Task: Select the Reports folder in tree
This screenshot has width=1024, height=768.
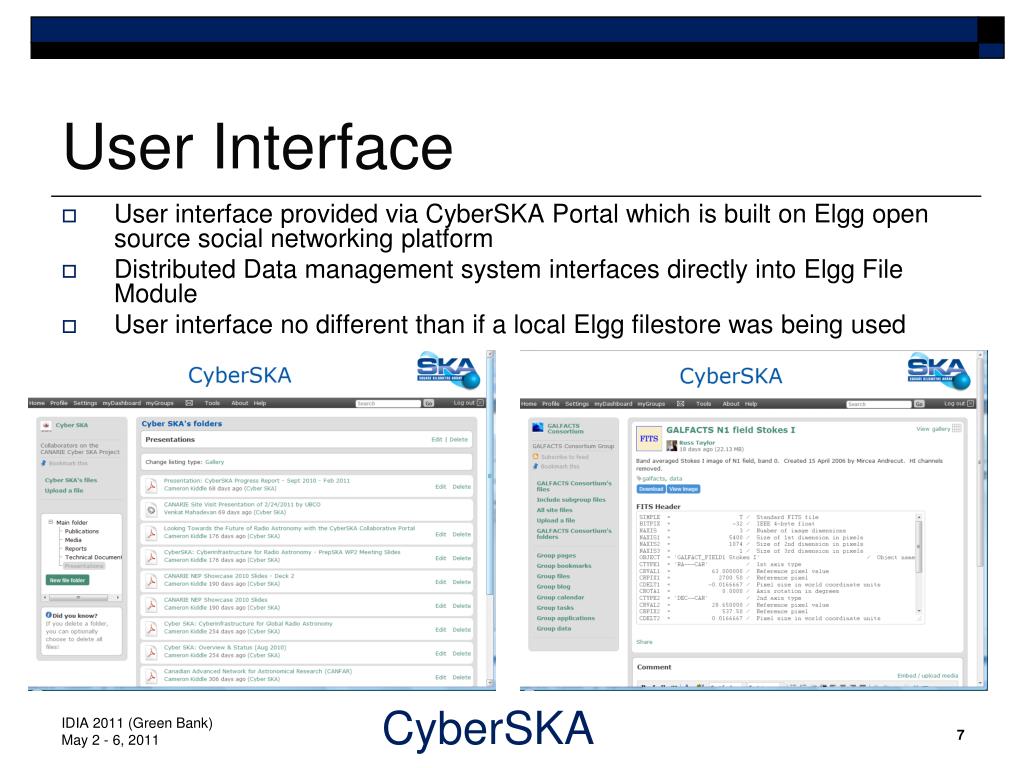Action: coord(76,549)
